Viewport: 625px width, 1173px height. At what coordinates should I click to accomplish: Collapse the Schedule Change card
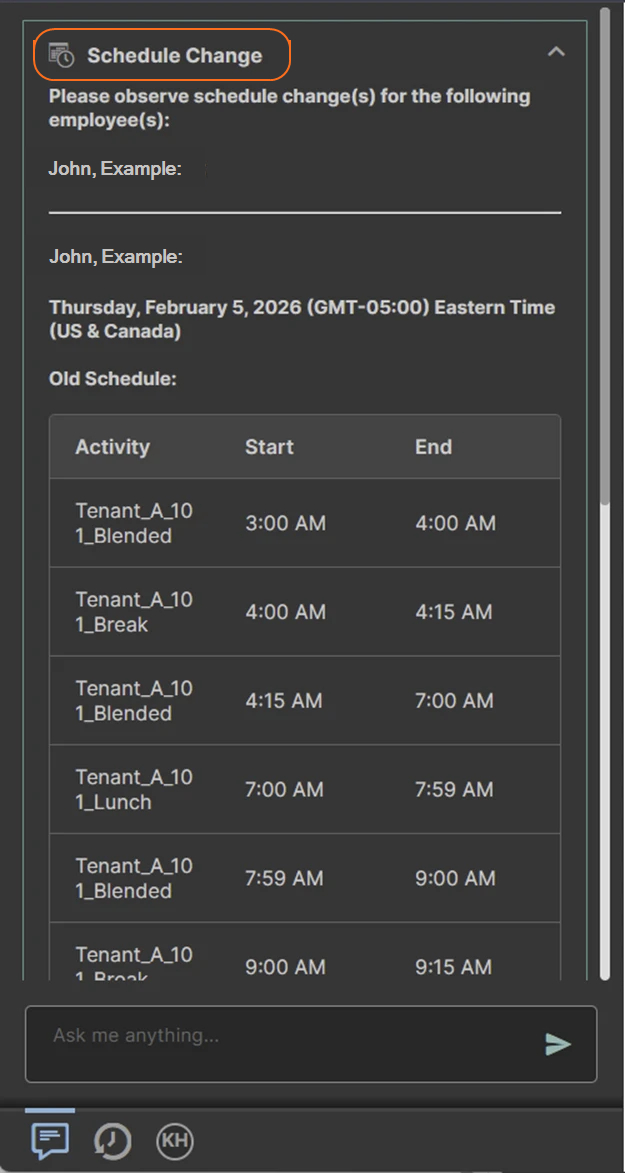click(x=556, y=52)
